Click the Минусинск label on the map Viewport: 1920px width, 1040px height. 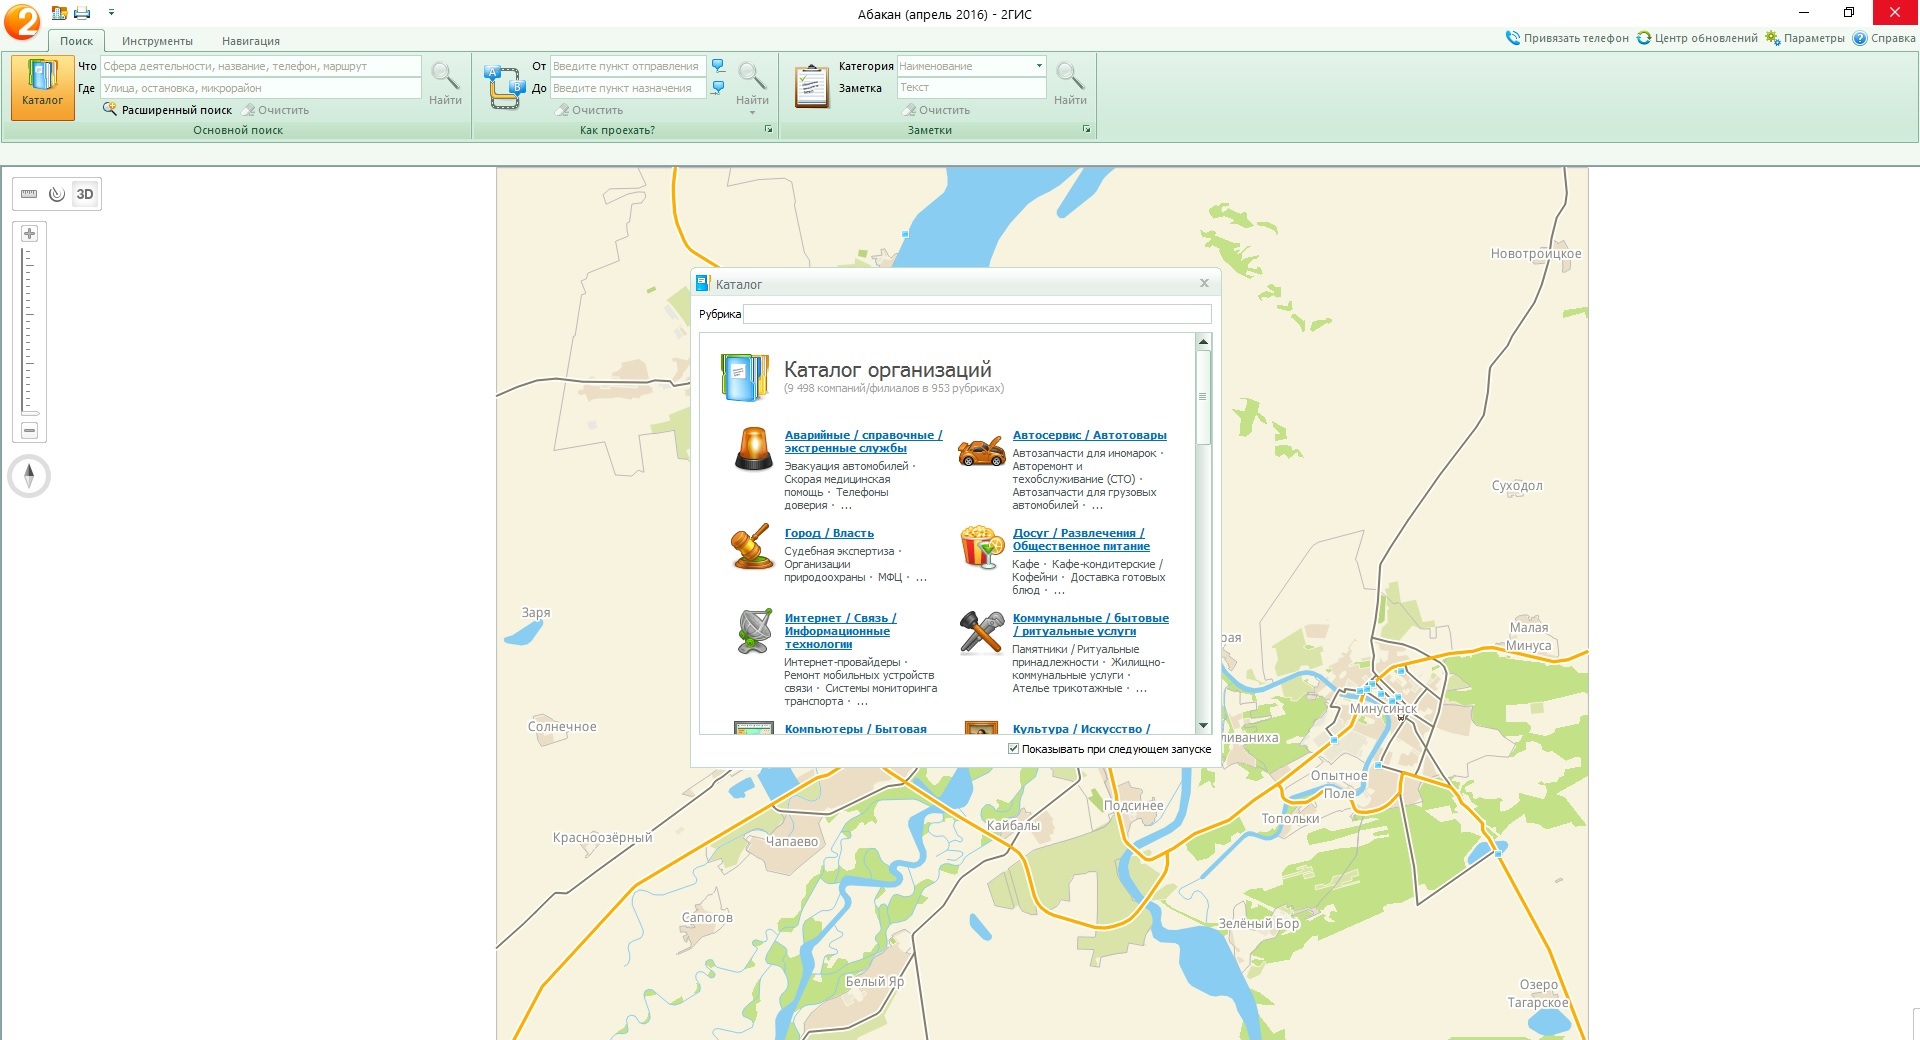click(x=1383, y=708)
